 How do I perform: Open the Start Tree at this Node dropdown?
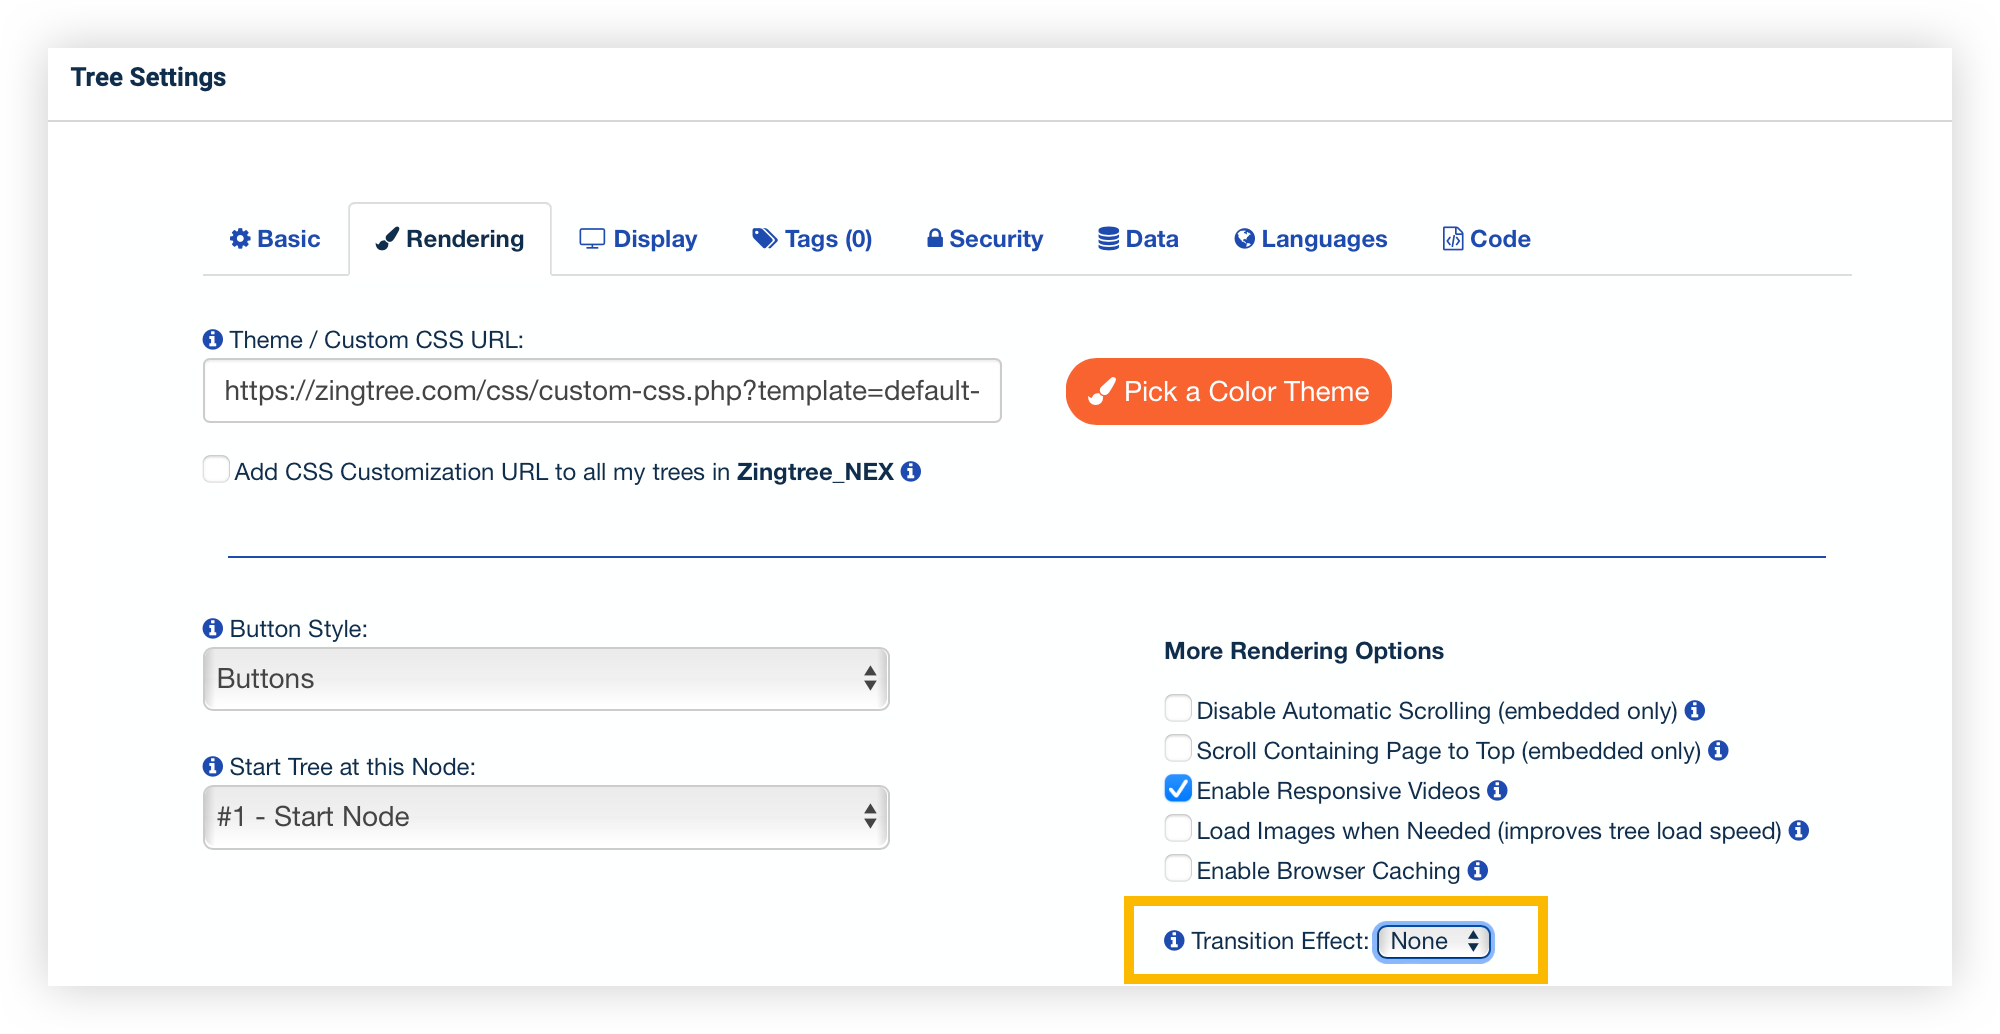[546, 817]
